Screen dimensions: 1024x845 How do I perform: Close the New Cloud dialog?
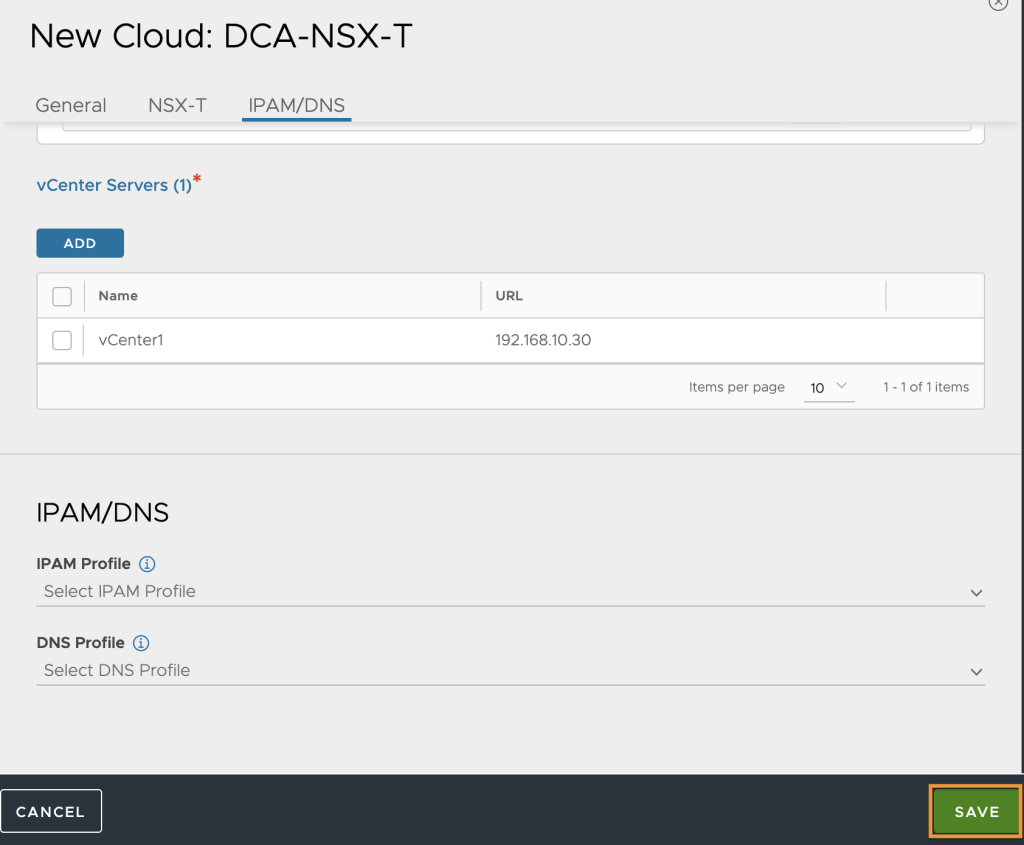click(x=998, y=3)
